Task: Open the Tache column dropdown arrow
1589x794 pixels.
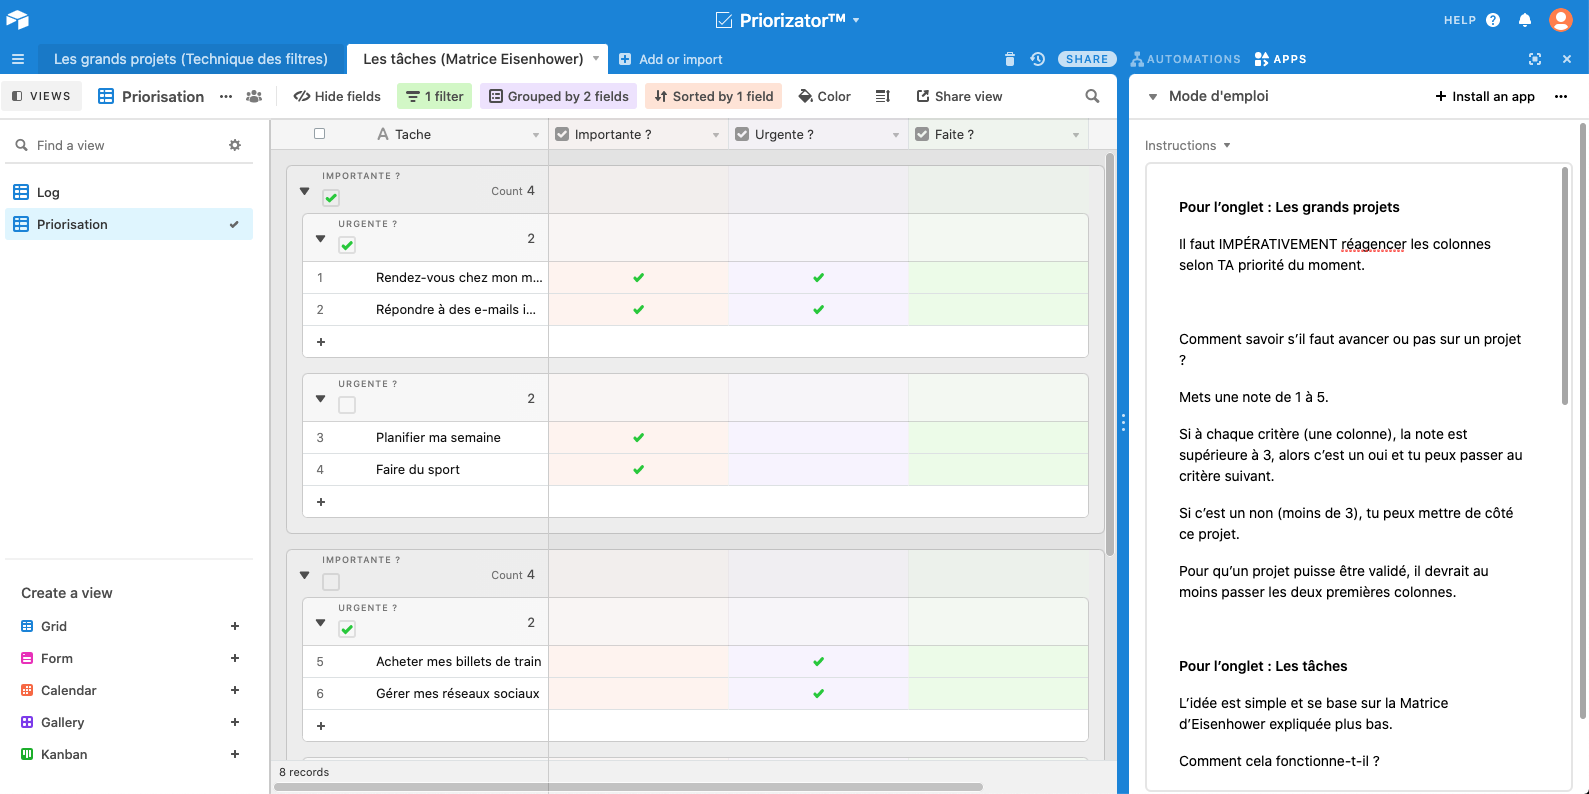Action: 536,135
